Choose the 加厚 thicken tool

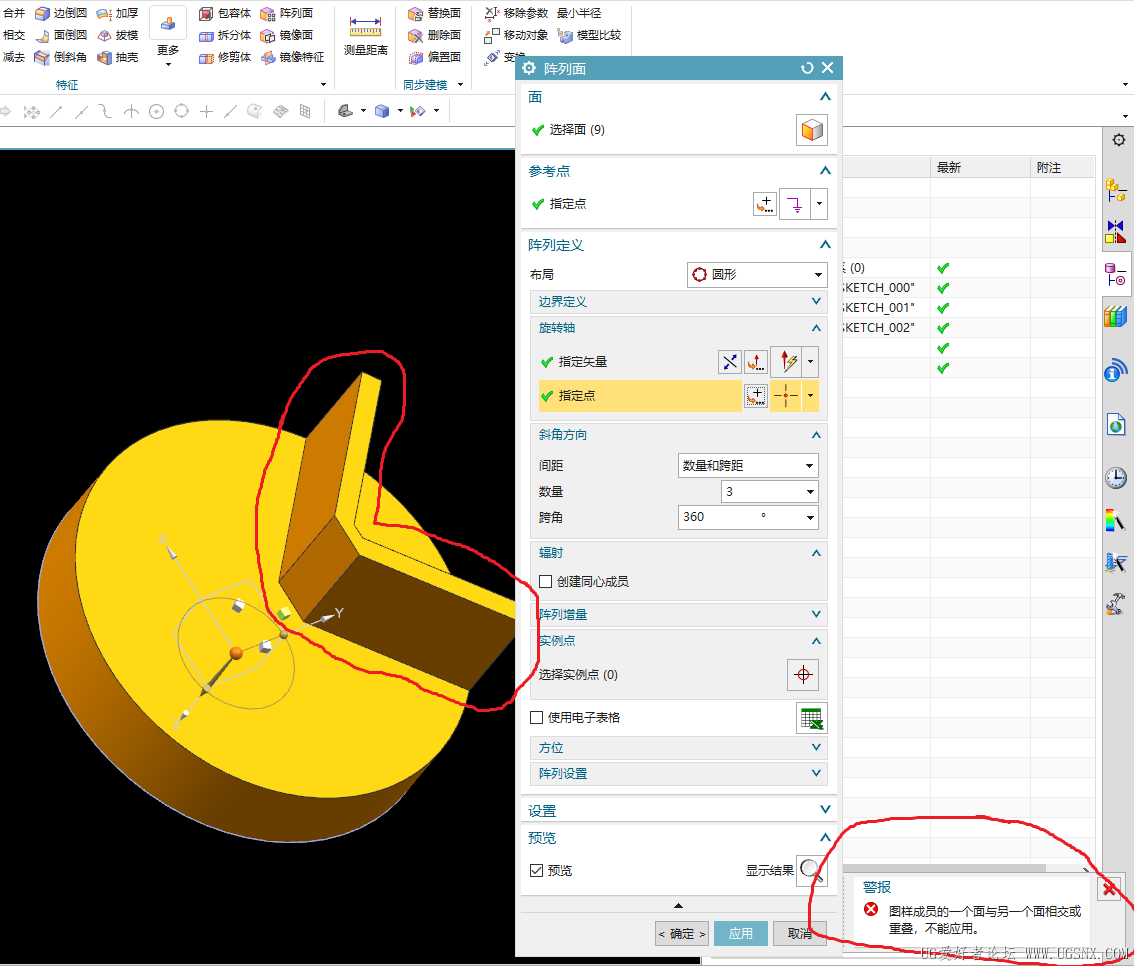tap(117, 13)
